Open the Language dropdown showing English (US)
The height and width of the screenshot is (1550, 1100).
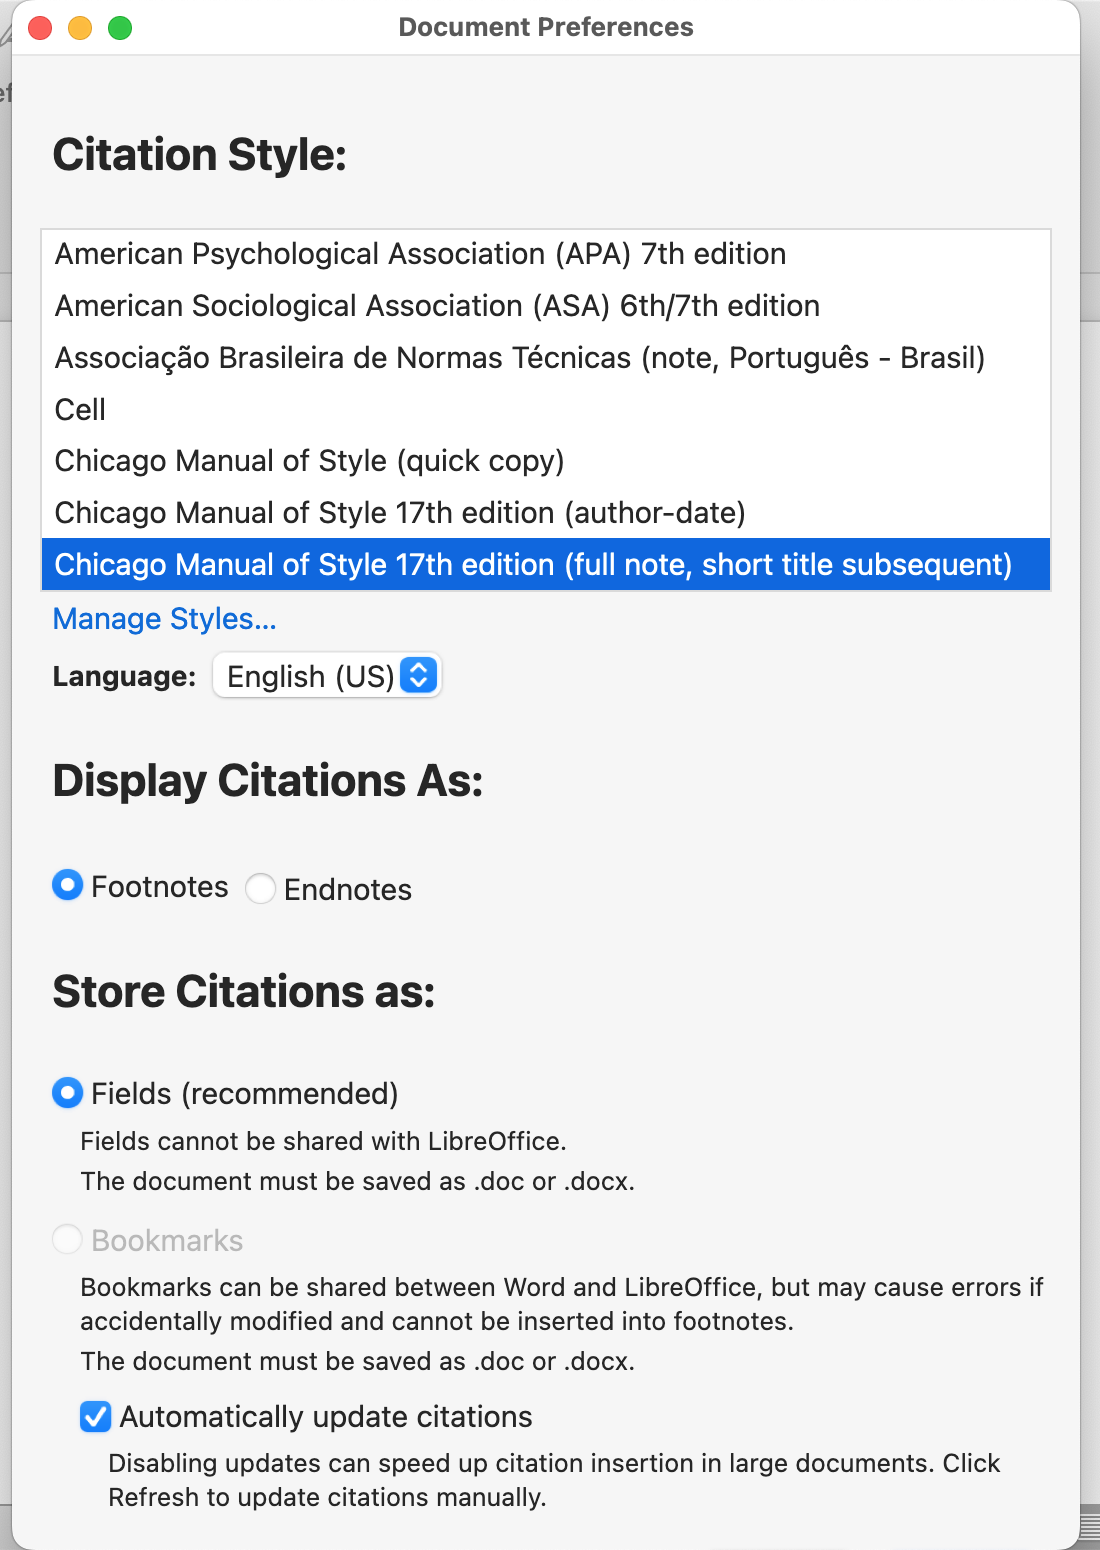(x=327, y=676)
